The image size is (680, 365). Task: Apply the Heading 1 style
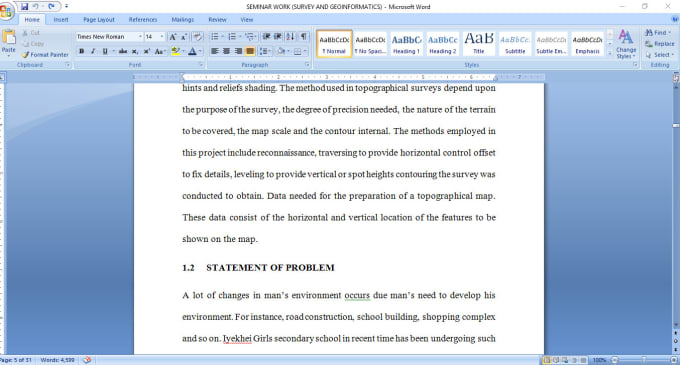[406, 44]
